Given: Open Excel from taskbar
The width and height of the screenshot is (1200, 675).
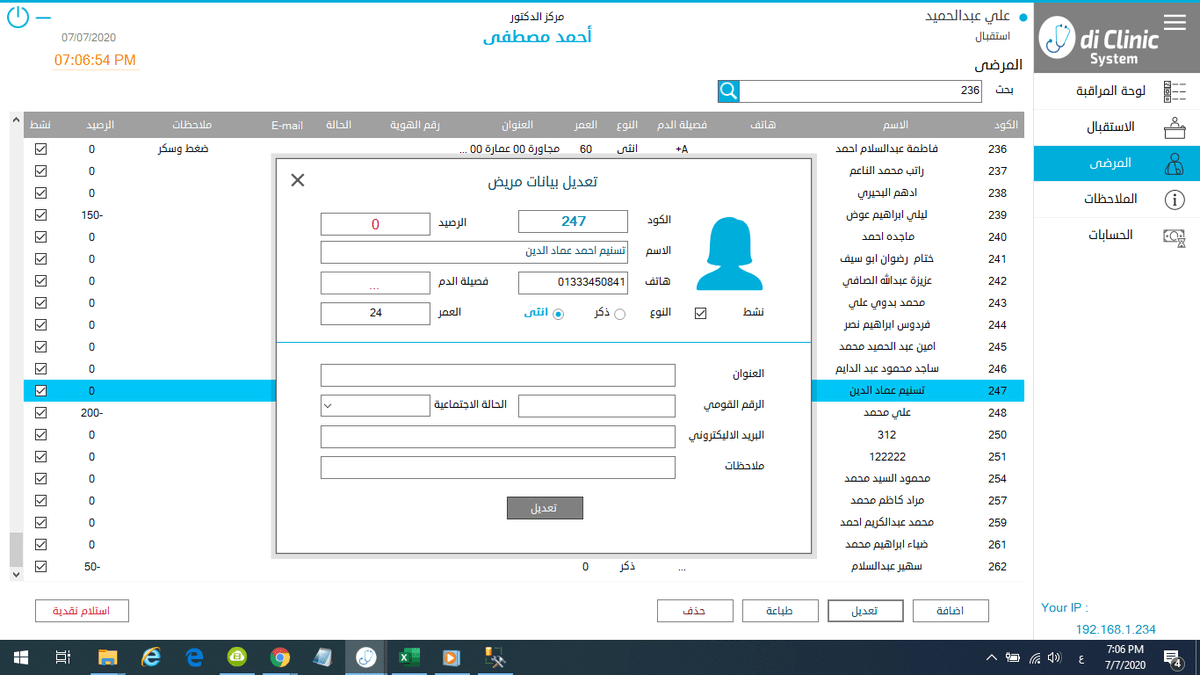Looking at the screenshot, I should (409, 657).
